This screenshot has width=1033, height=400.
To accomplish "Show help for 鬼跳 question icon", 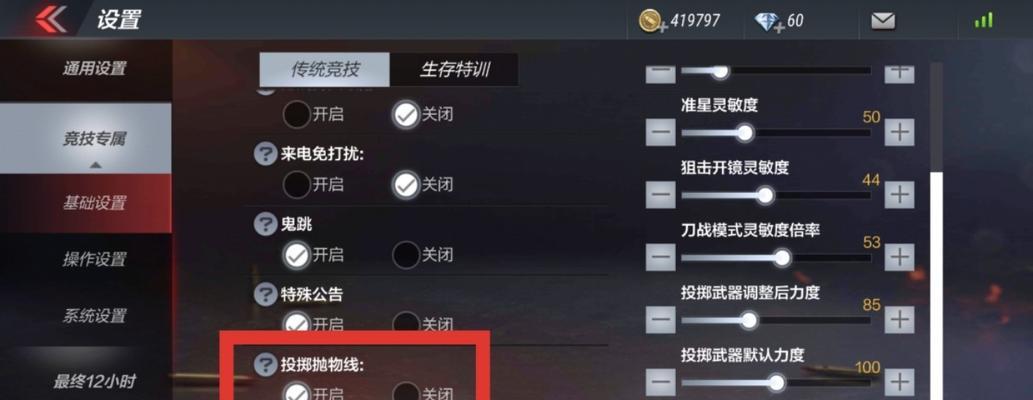I will tap(265, 224).
